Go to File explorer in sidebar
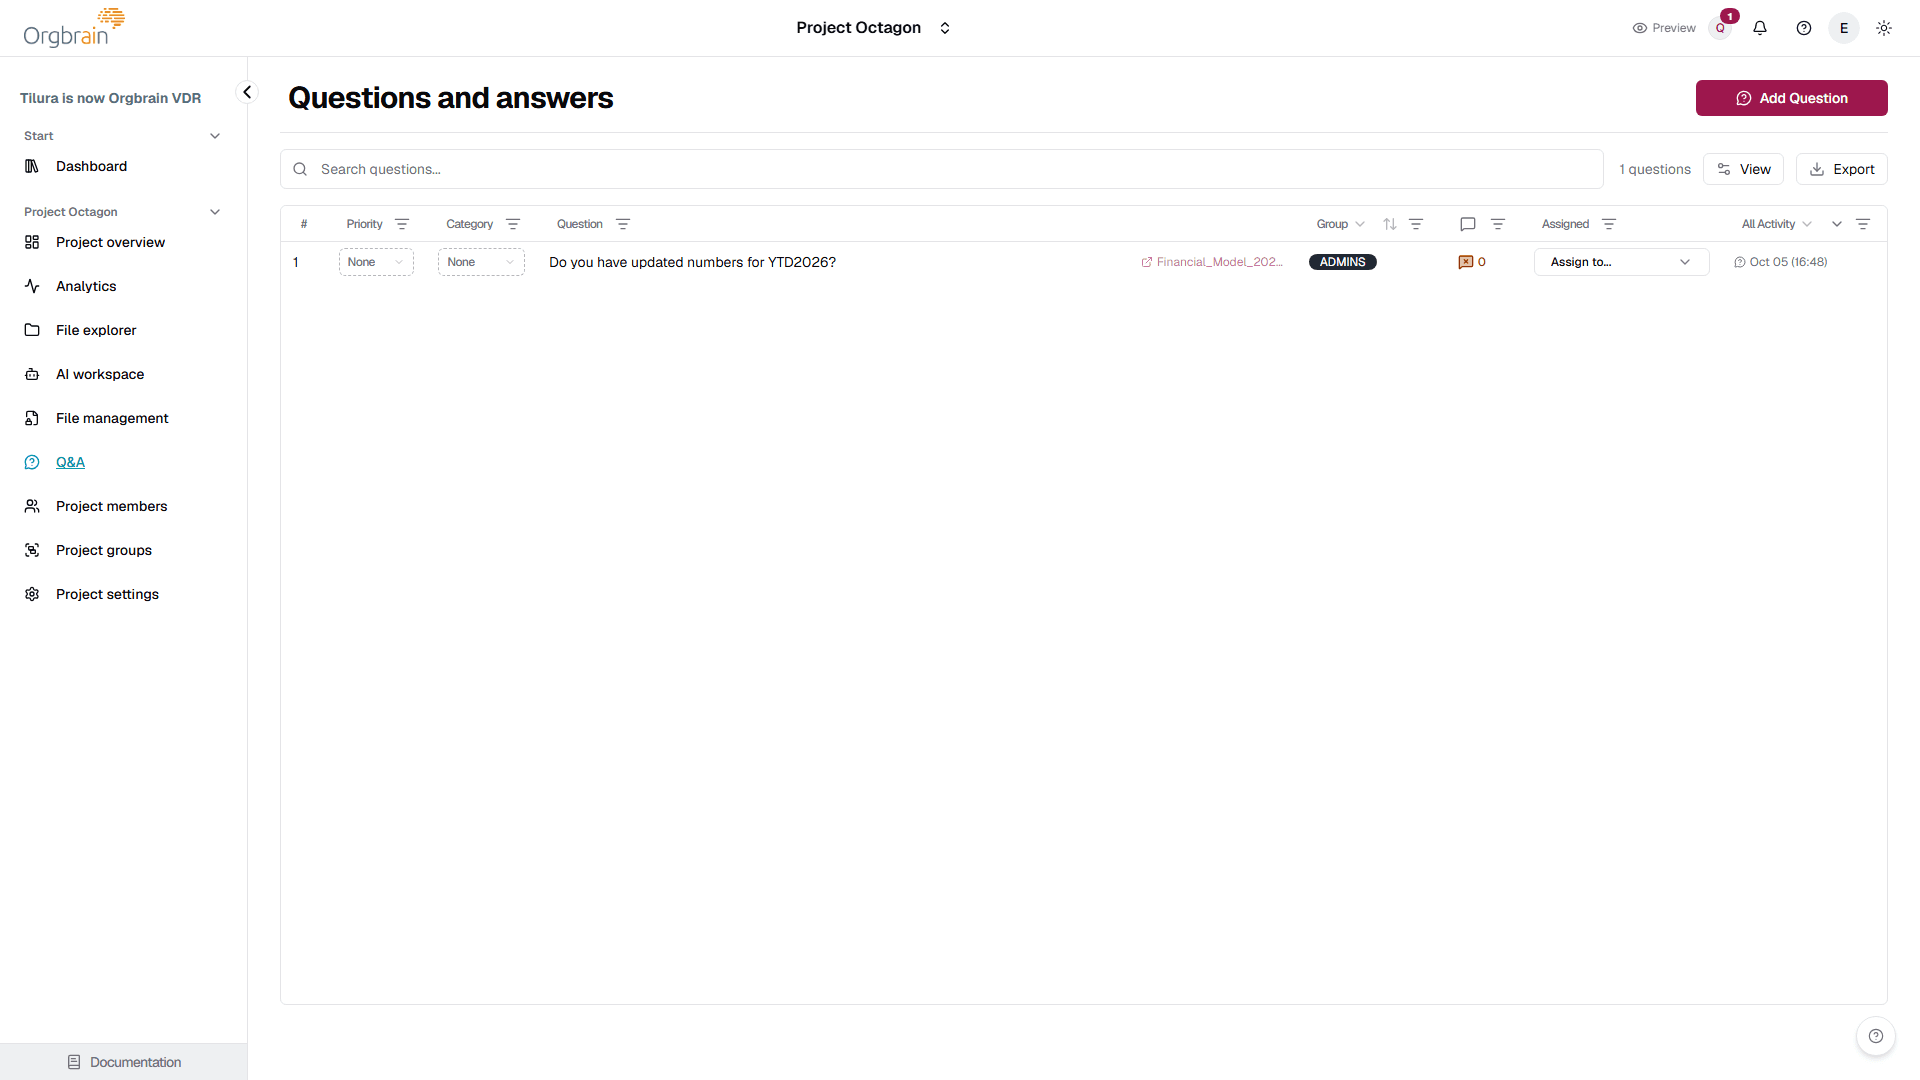1920x1080 pixels. 96,330
